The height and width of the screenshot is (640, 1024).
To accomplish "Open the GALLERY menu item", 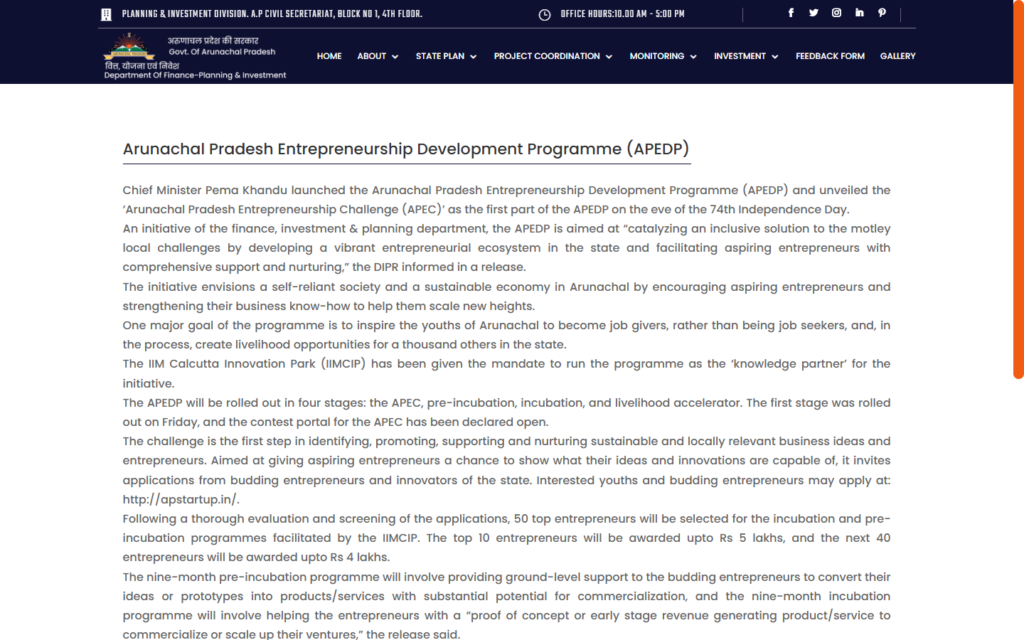I will point(897,56).
